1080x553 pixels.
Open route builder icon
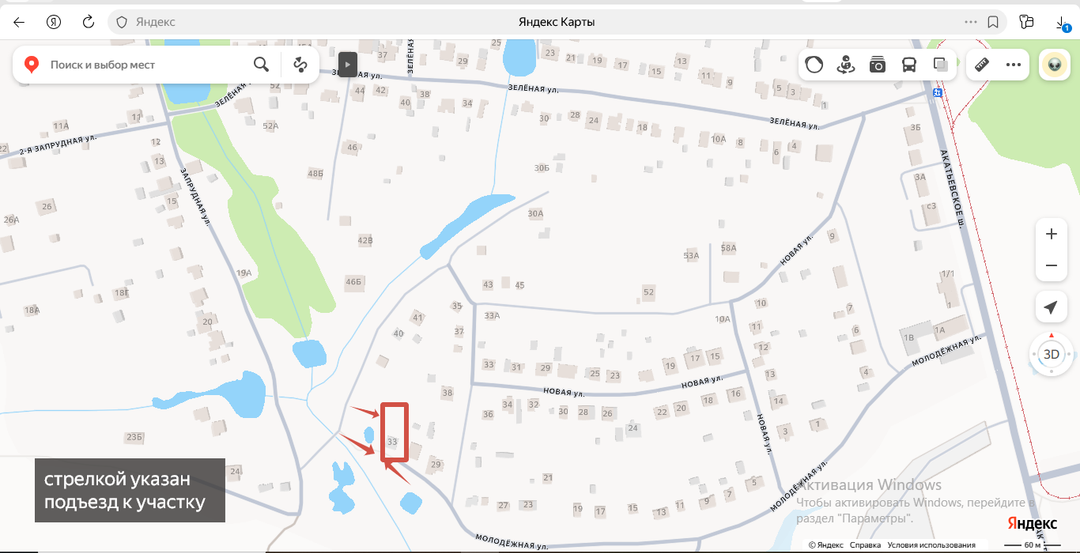click(300, 65)
